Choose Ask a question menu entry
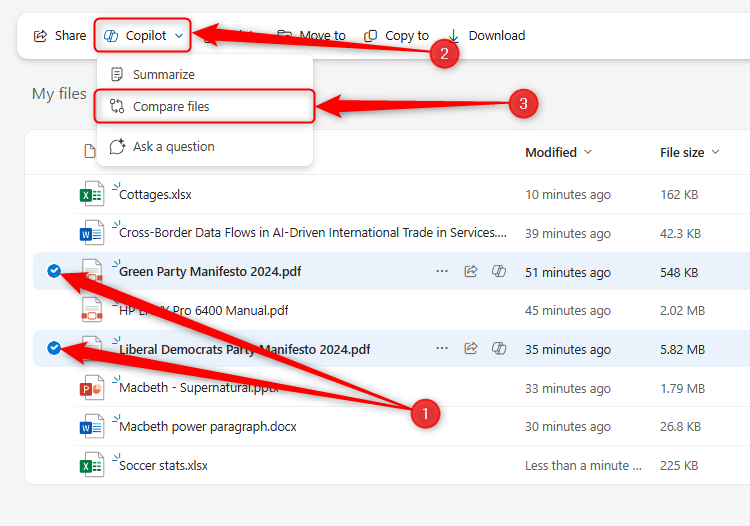 [x=173, y=147]
